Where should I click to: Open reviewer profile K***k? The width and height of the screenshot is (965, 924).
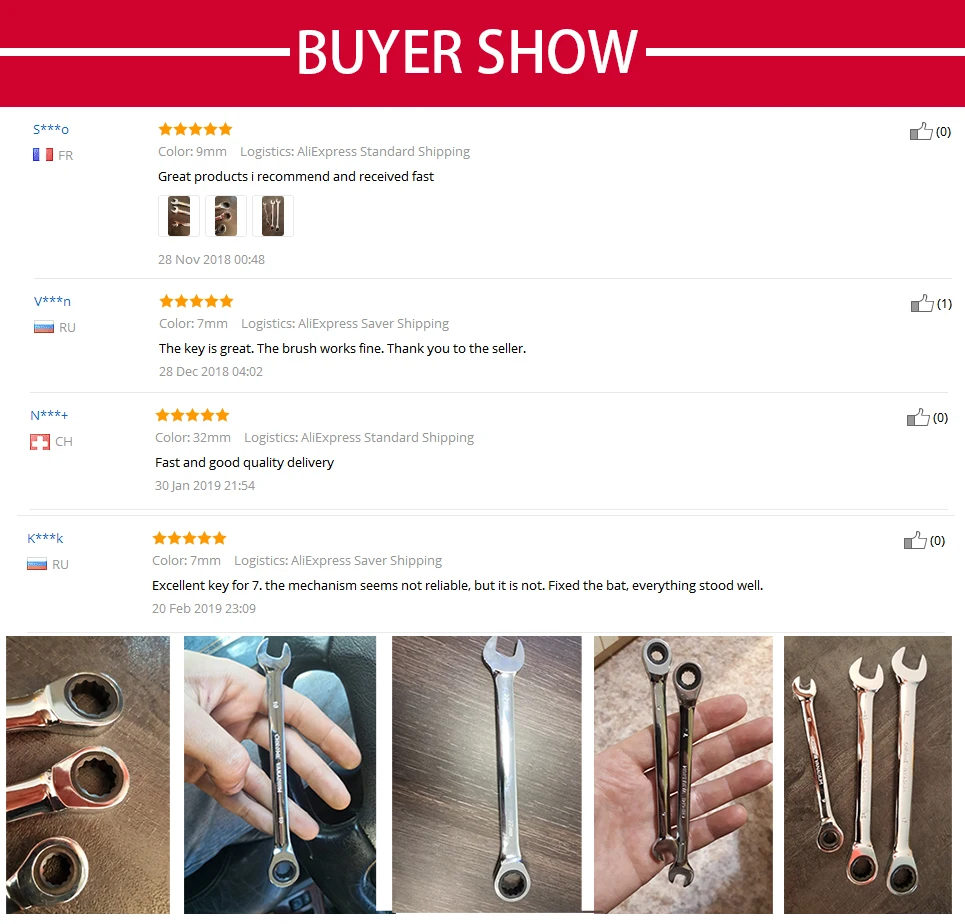(46, 538)
